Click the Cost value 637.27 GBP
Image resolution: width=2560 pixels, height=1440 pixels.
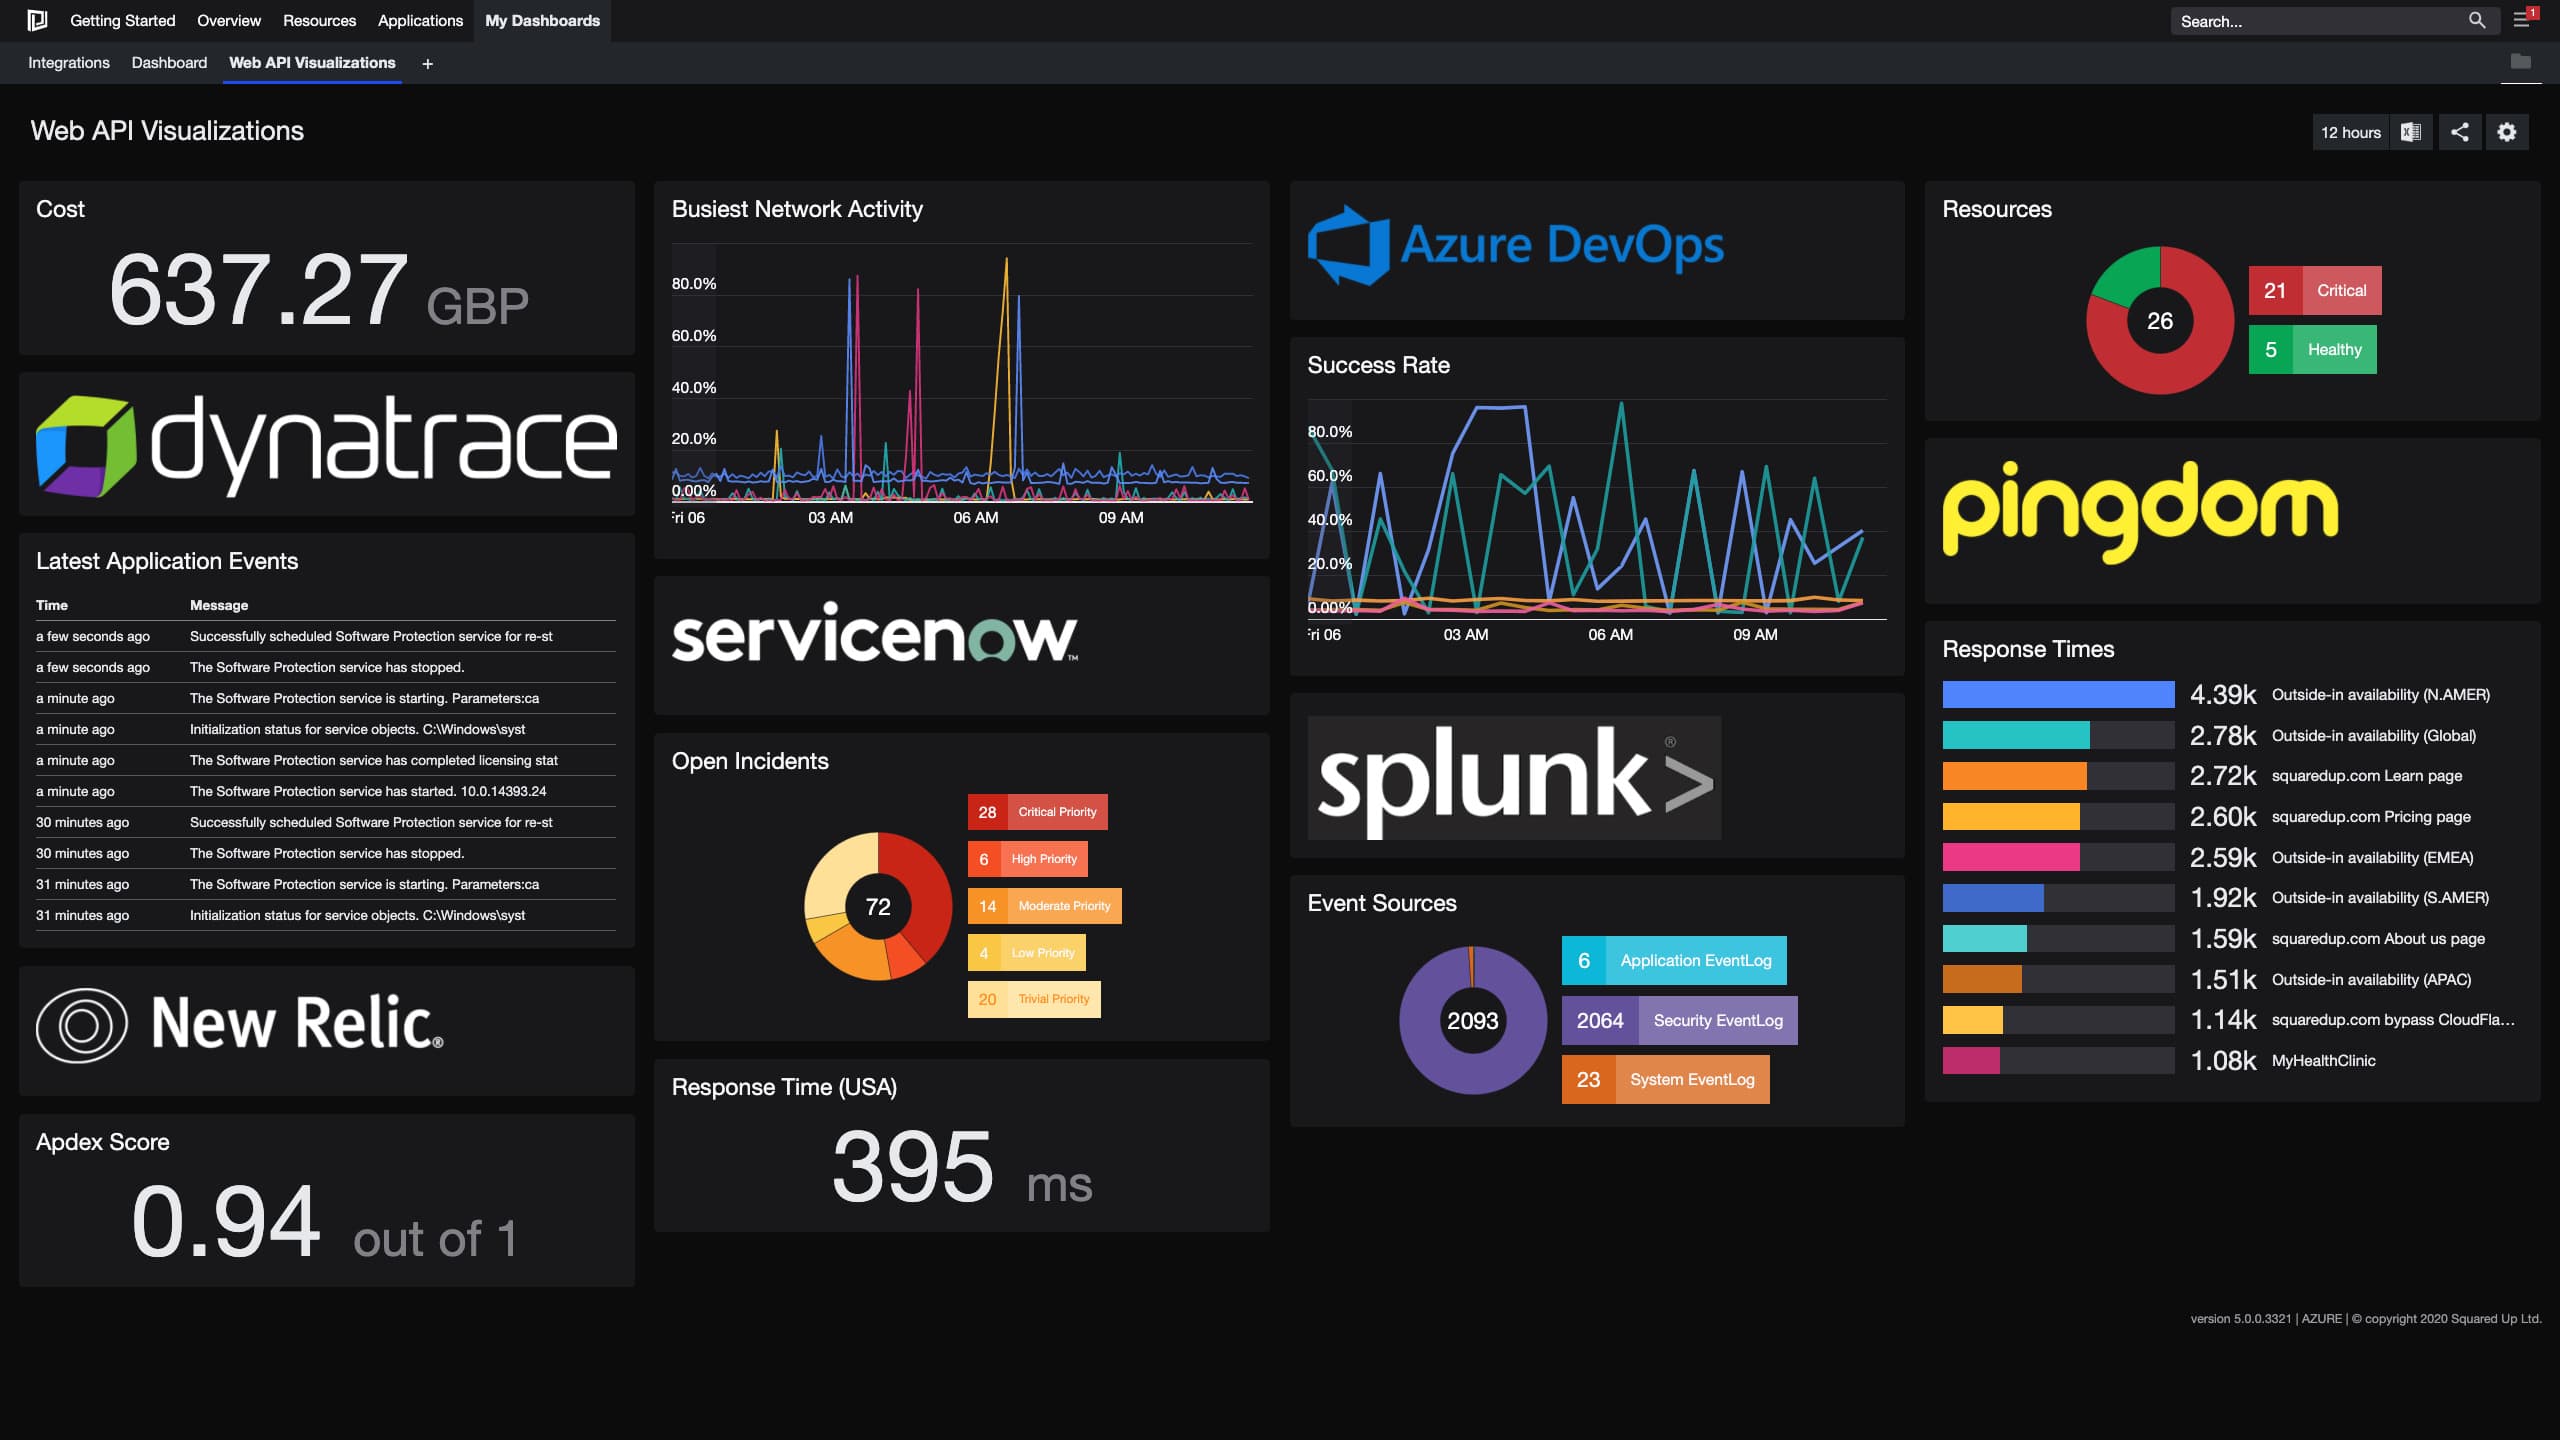(318, 291)
